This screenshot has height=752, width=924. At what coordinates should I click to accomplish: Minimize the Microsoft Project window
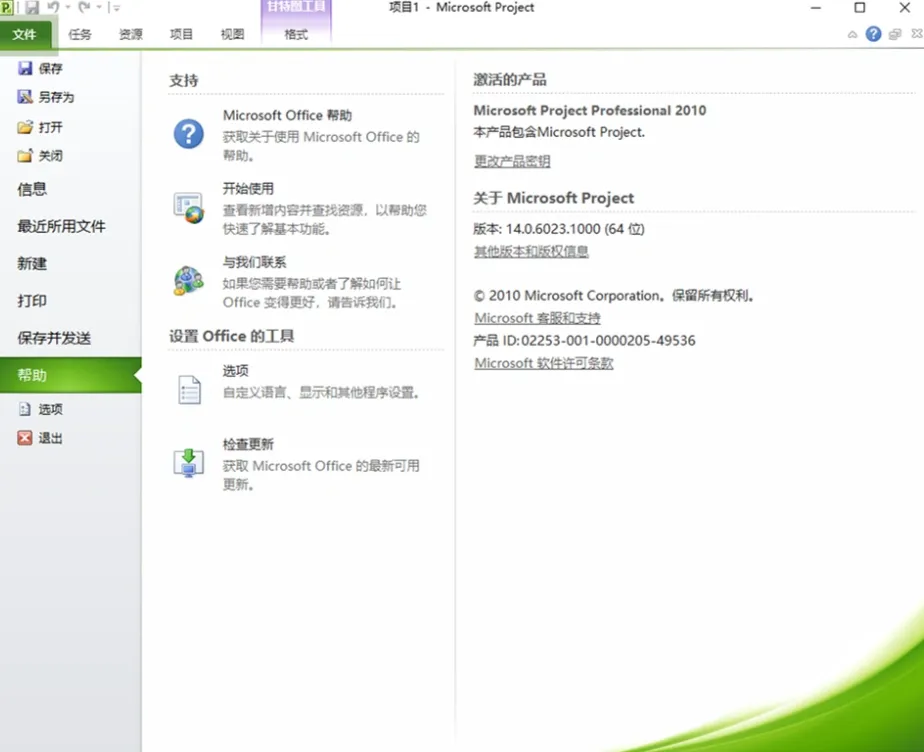pos(816,8)
